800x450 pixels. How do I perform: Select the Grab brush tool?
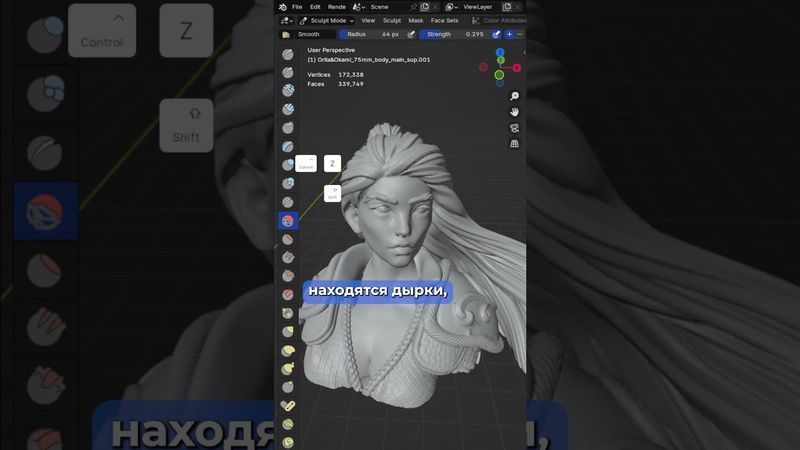point(288,332)
